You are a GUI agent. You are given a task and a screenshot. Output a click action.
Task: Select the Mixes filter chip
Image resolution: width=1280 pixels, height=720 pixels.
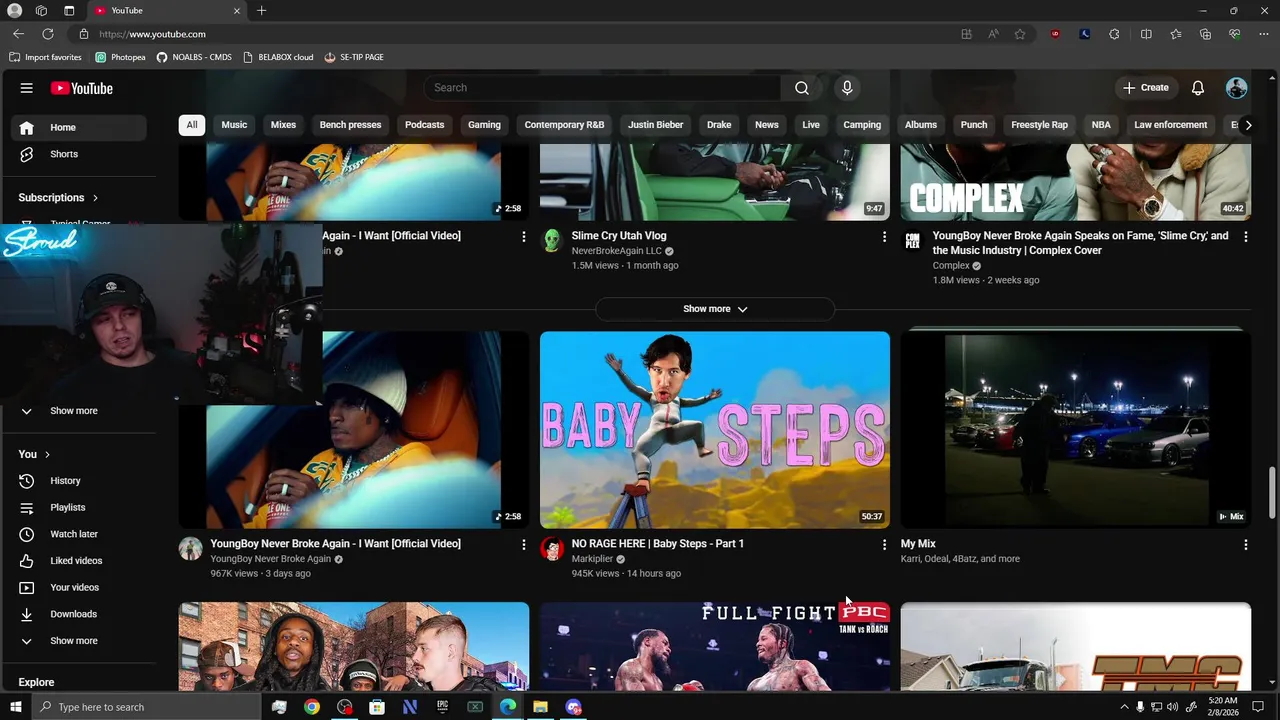[283, 125]
